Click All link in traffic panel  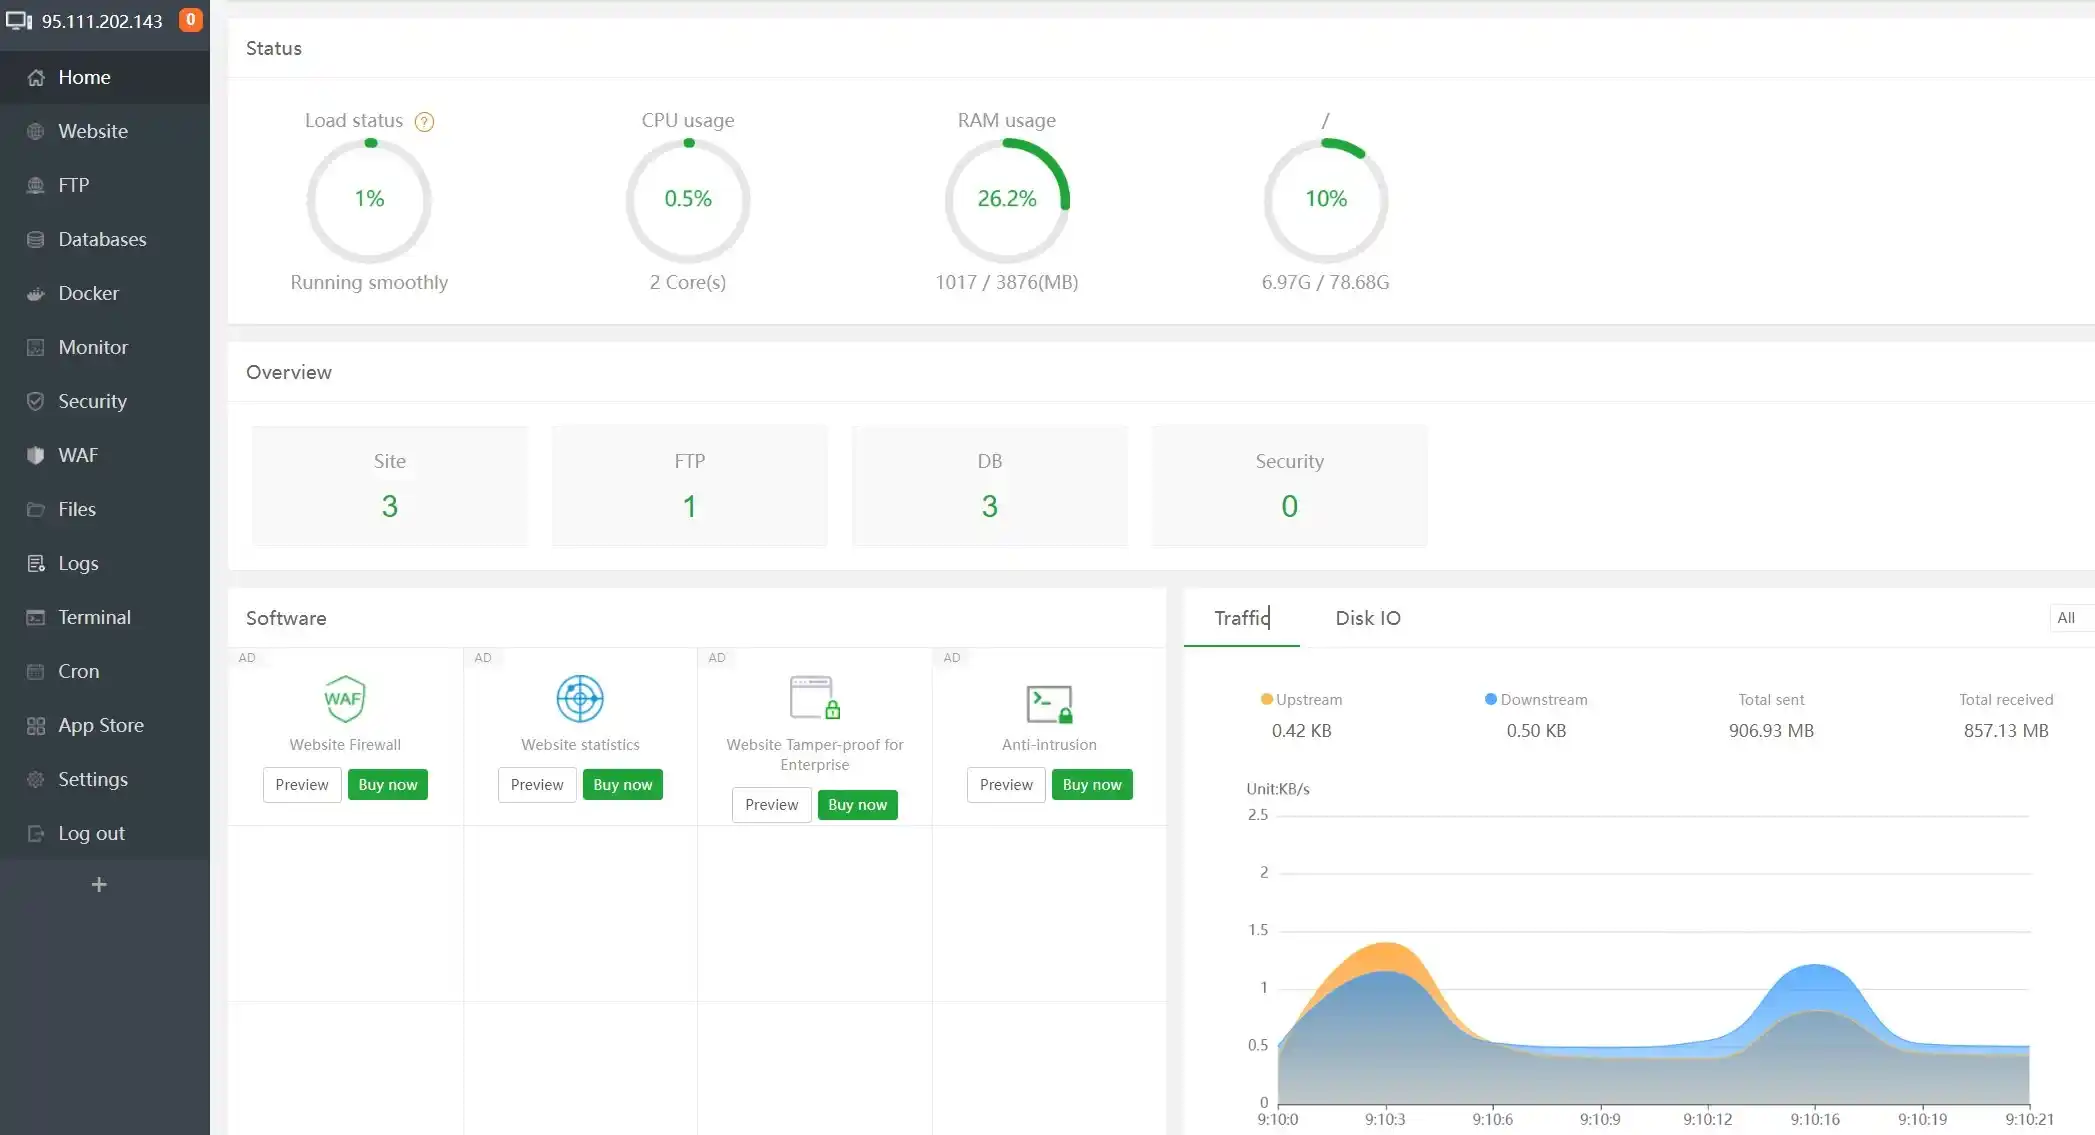[2066, 616]
